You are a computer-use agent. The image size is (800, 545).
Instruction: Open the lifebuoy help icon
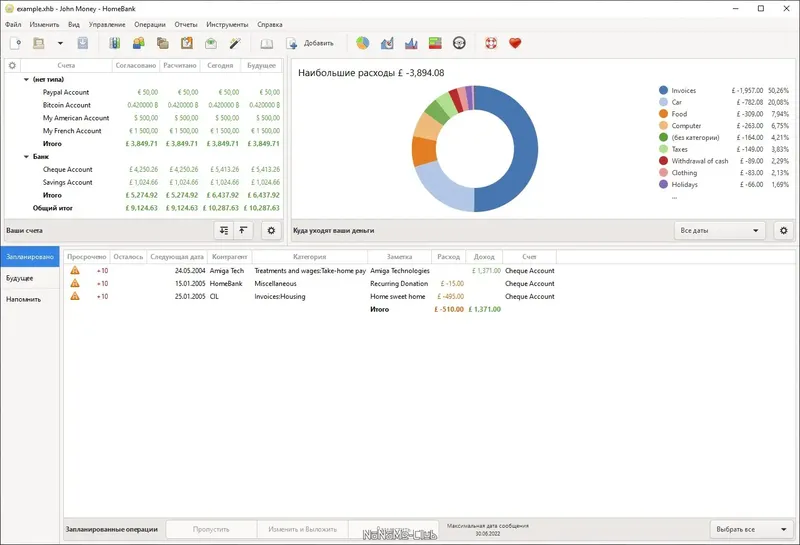tap(491, 43)
